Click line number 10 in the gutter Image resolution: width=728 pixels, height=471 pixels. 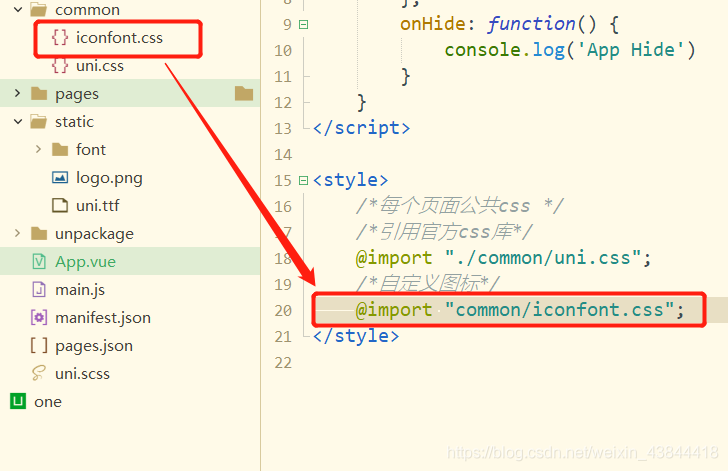[x=283, y=50]
